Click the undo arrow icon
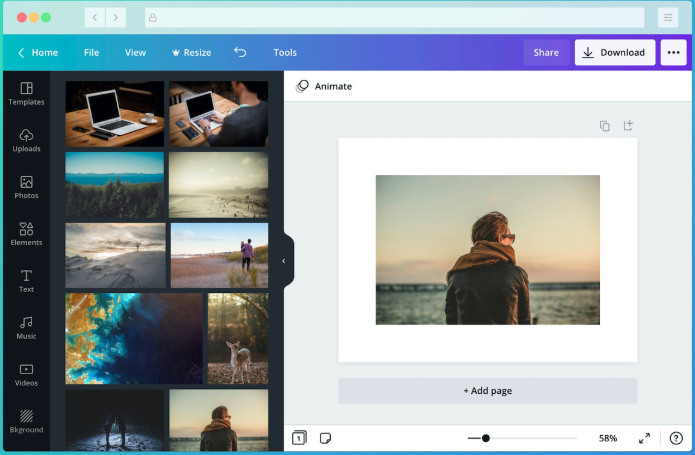The image size is (695, 455). pos(240,52)
